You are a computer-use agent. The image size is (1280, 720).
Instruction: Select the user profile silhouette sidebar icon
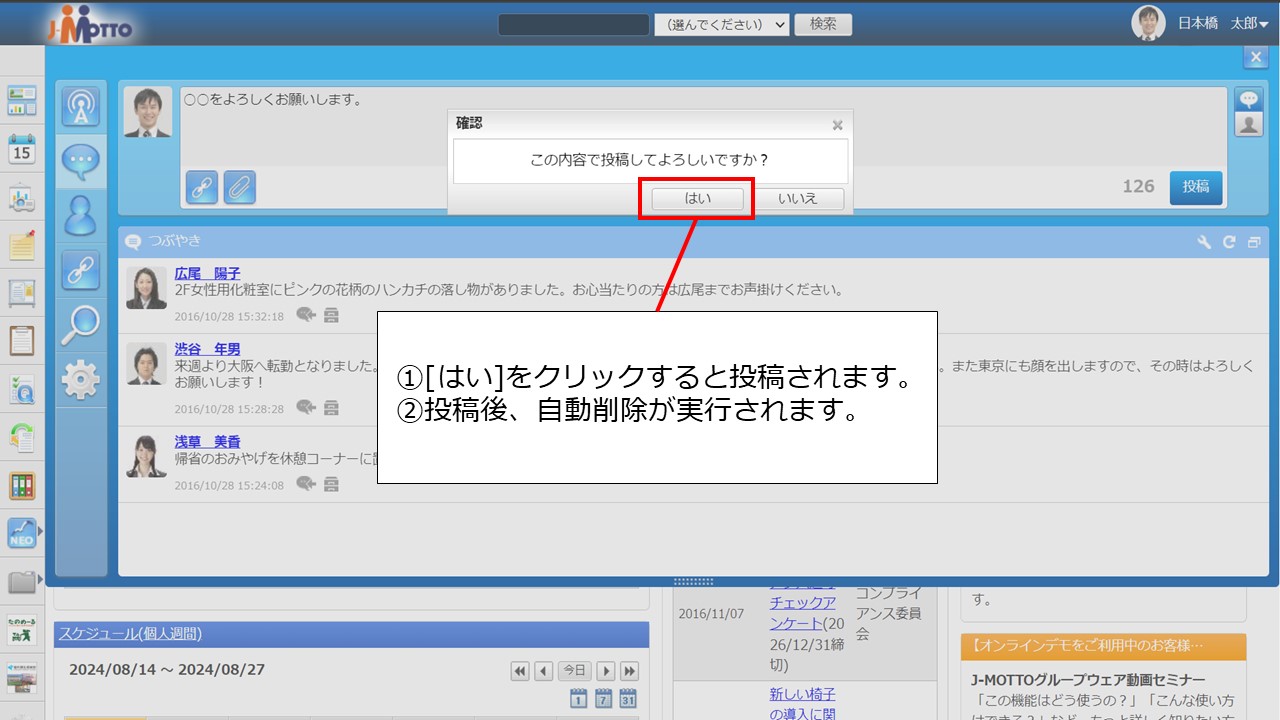(80, 215)
